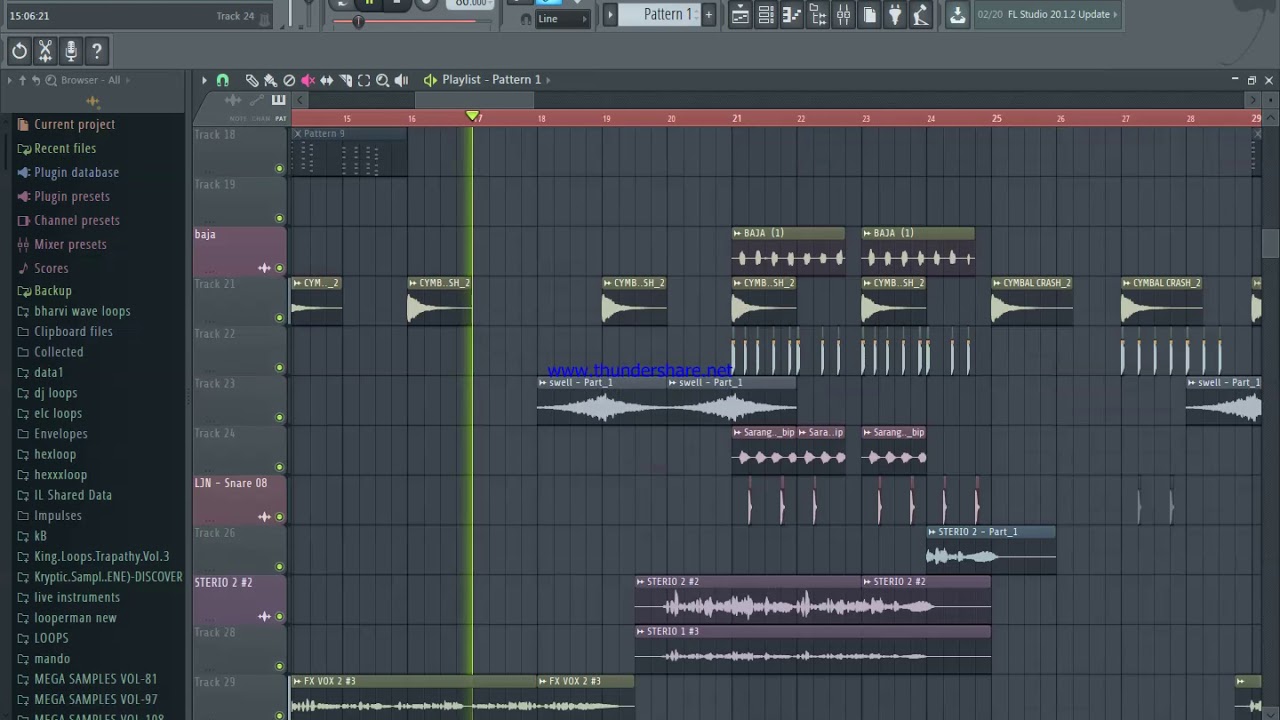This screenshot has width=1280, height=720.
Task: Open the BAJA (1) clip menu at bar 21
Action: tap(737, 233)
